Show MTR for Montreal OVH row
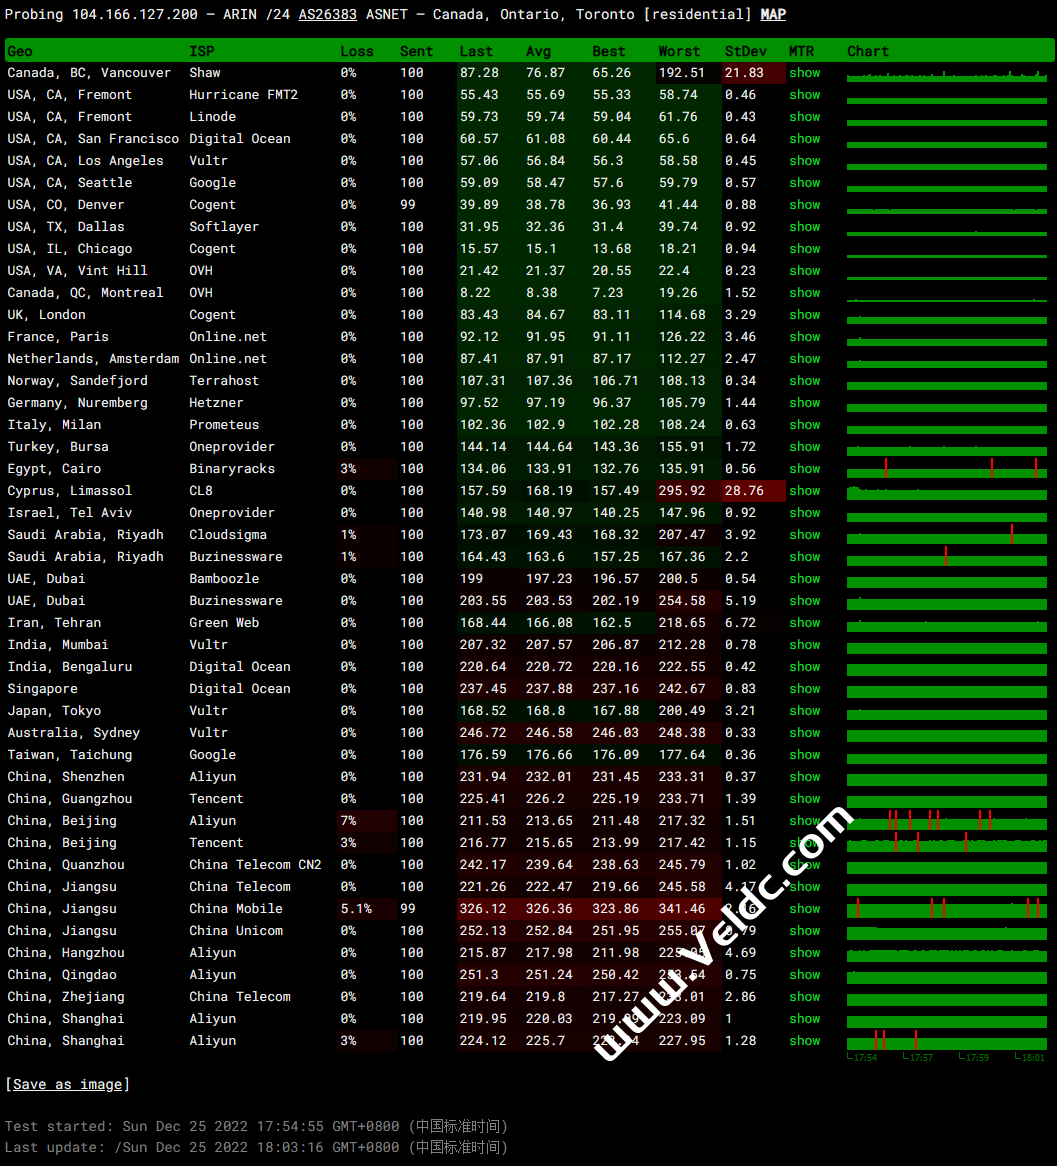 click(804, 293)
